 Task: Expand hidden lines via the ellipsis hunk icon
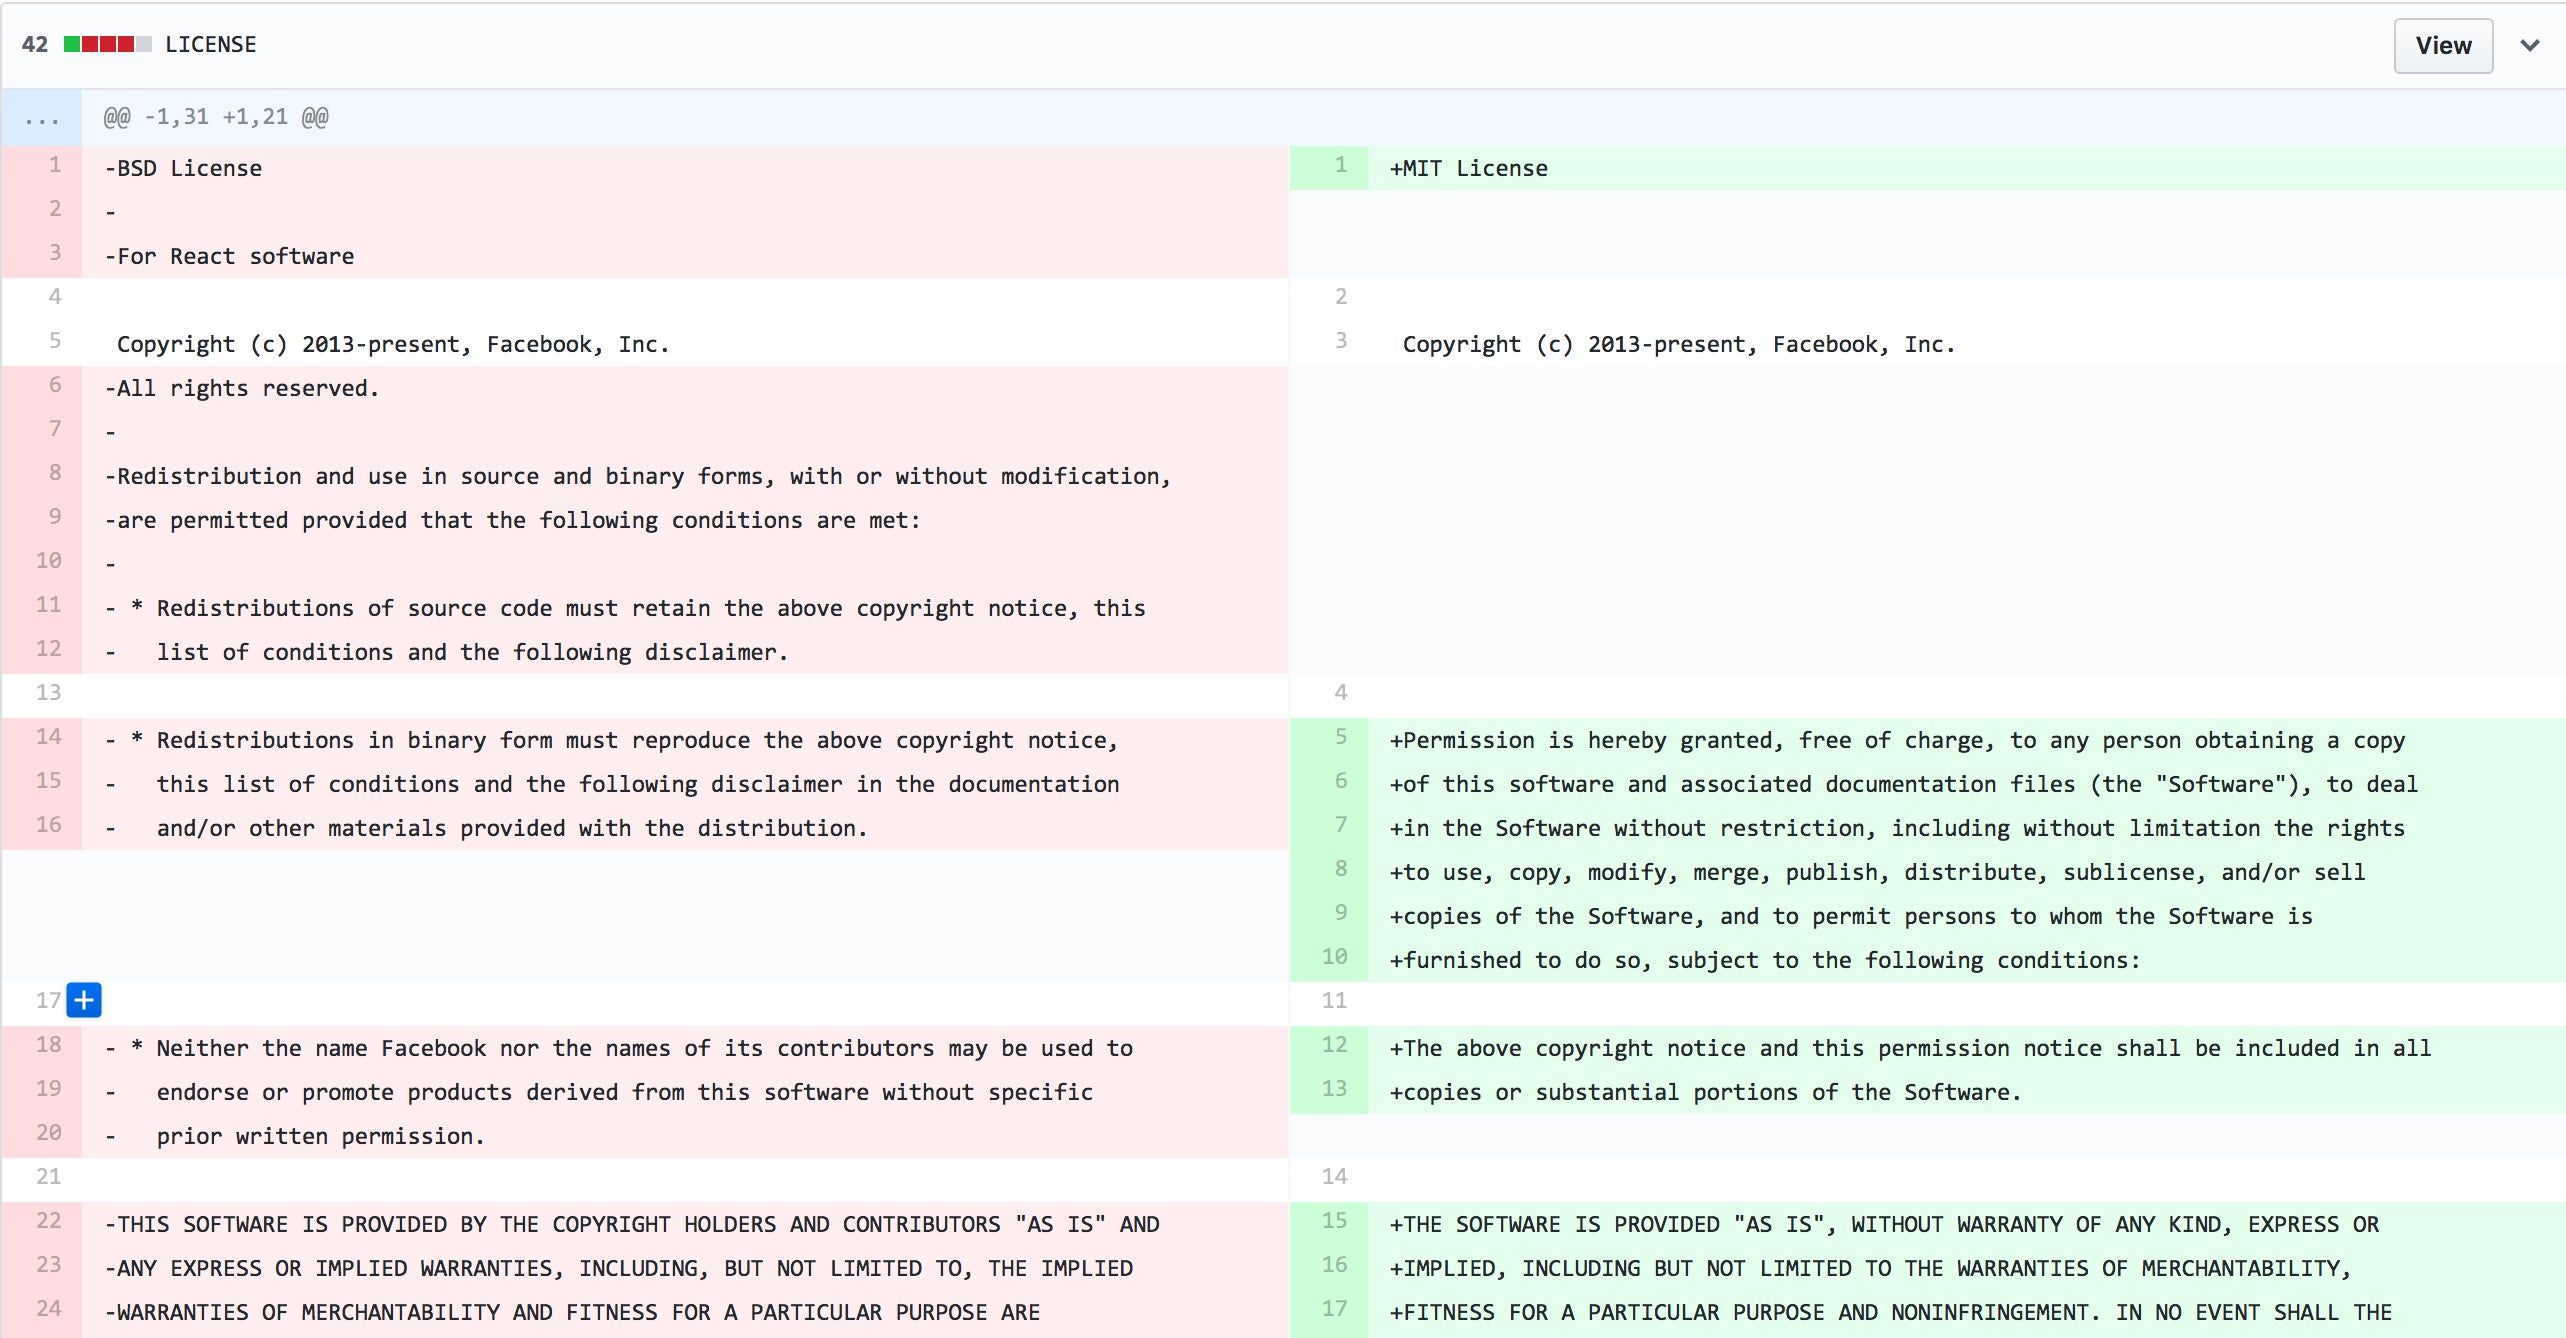pos(41,118)
